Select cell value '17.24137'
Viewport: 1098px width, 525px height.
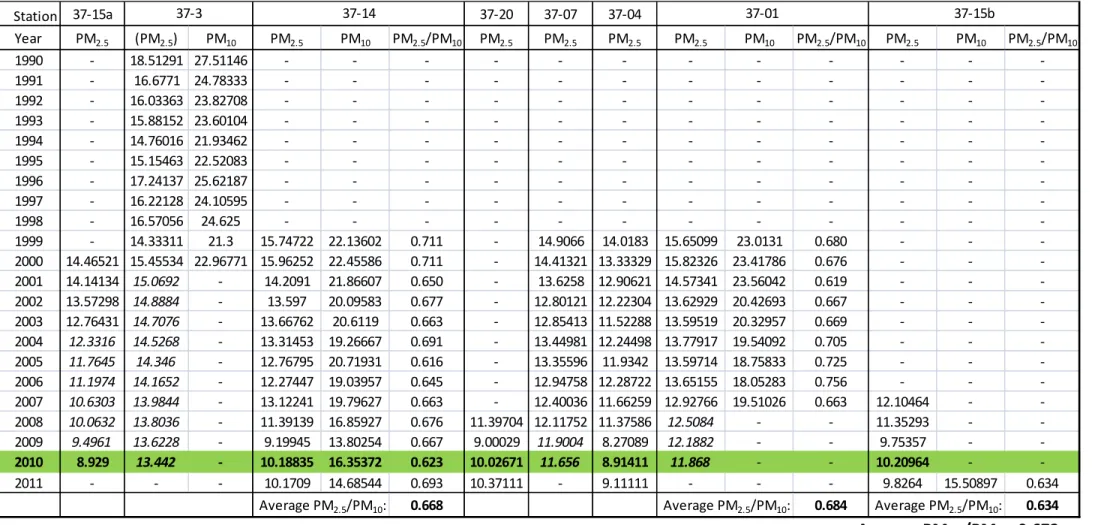pos(156,181)
